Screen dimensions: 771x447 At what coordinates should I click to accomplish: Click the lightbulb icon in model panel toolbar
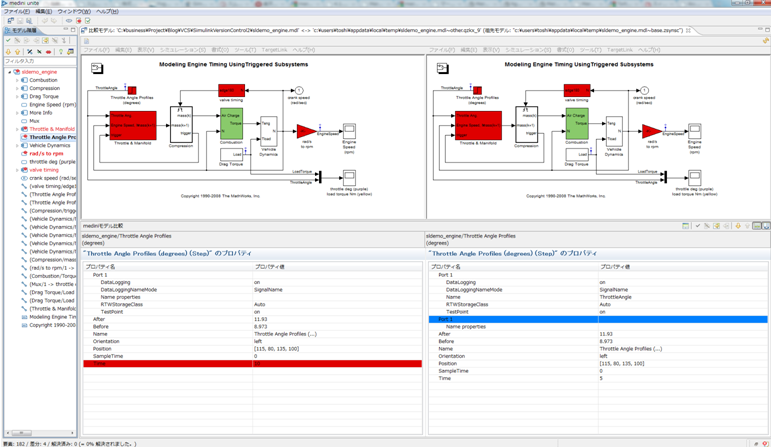tap(60, 51)
